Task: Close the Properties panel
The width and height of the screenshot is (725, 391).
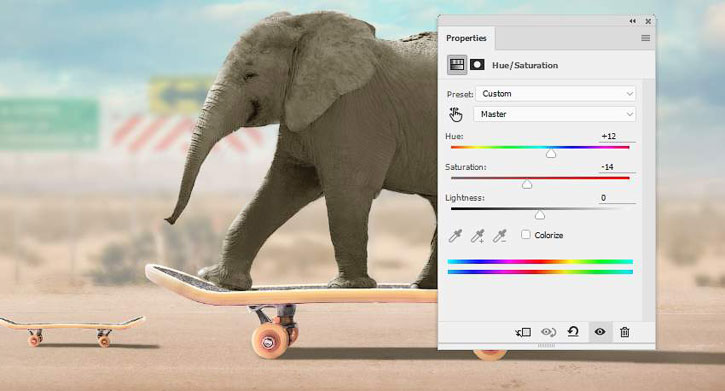Action: [x=648, y=21]
